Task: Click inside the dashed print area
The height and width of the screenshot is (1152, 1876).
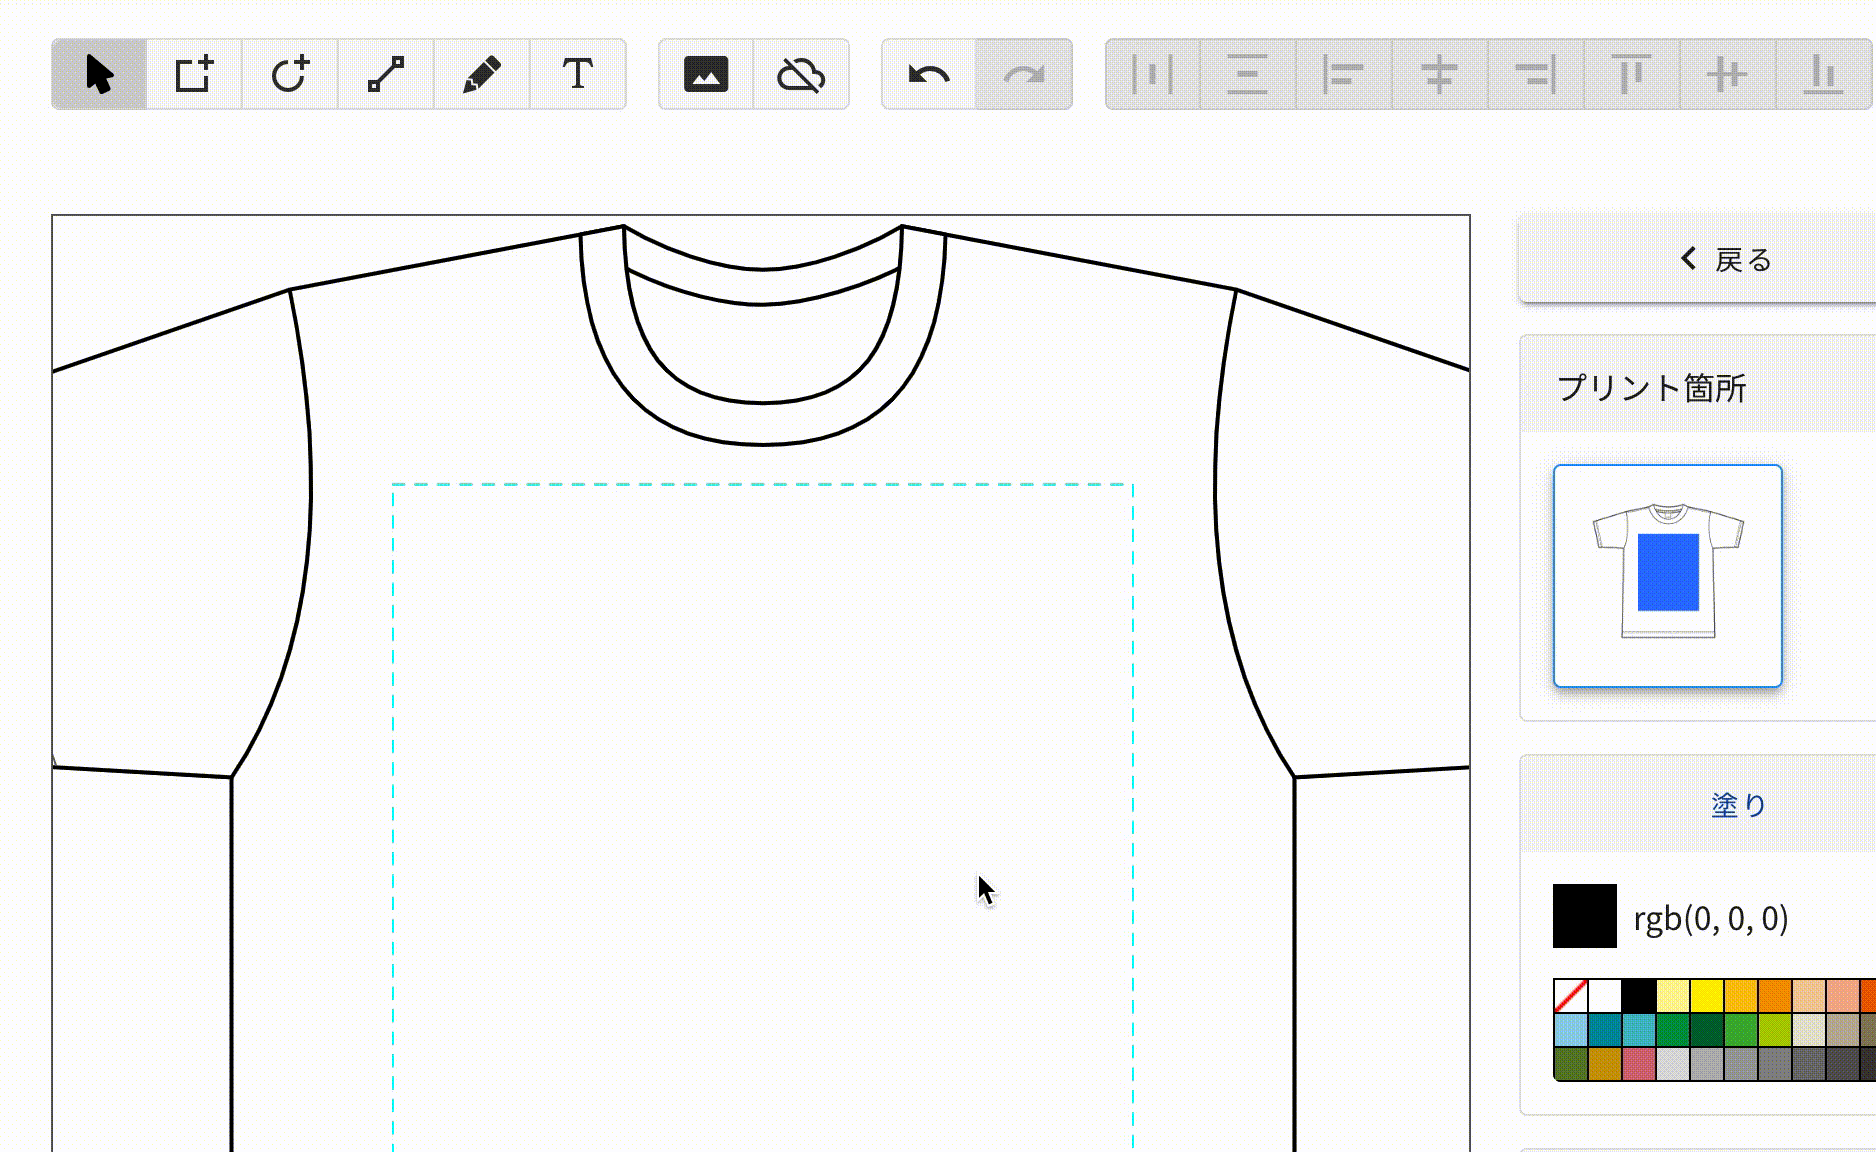Action: (x=762, y=800)
